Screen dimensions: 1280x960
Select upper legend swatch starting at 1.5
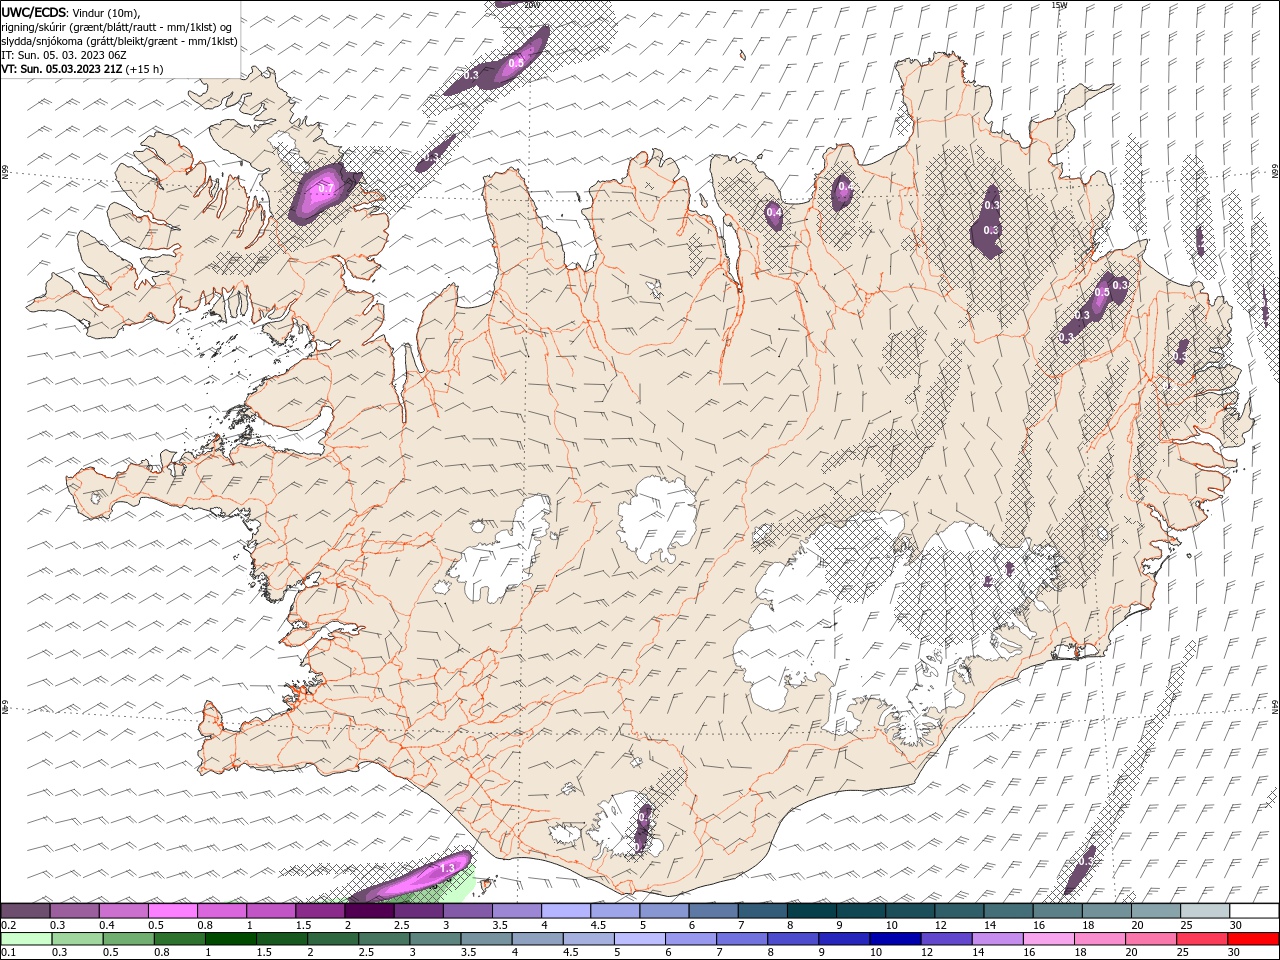click(x=319, y=911)
